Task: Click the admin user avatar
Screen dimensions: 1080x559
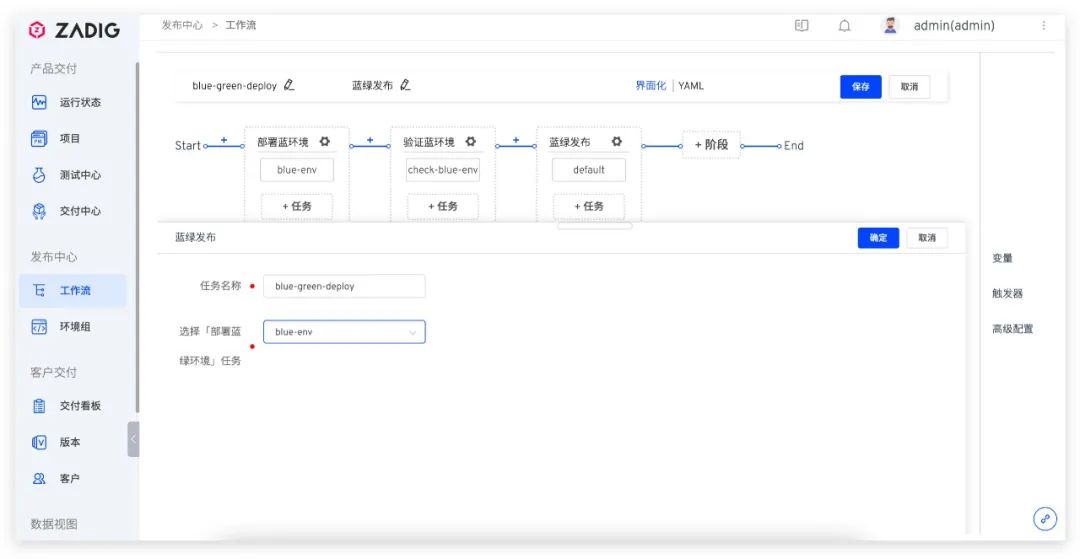Action: (890, 25)
